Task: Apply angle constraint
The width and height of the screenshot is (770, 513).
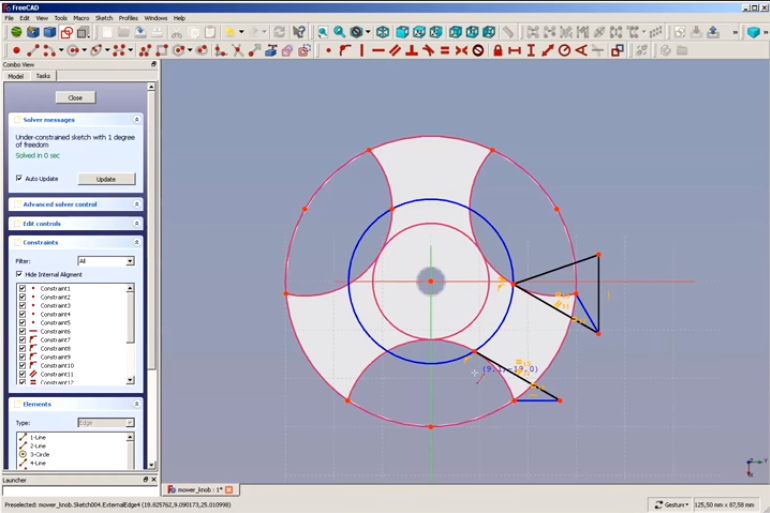Action: click(581, 50)
